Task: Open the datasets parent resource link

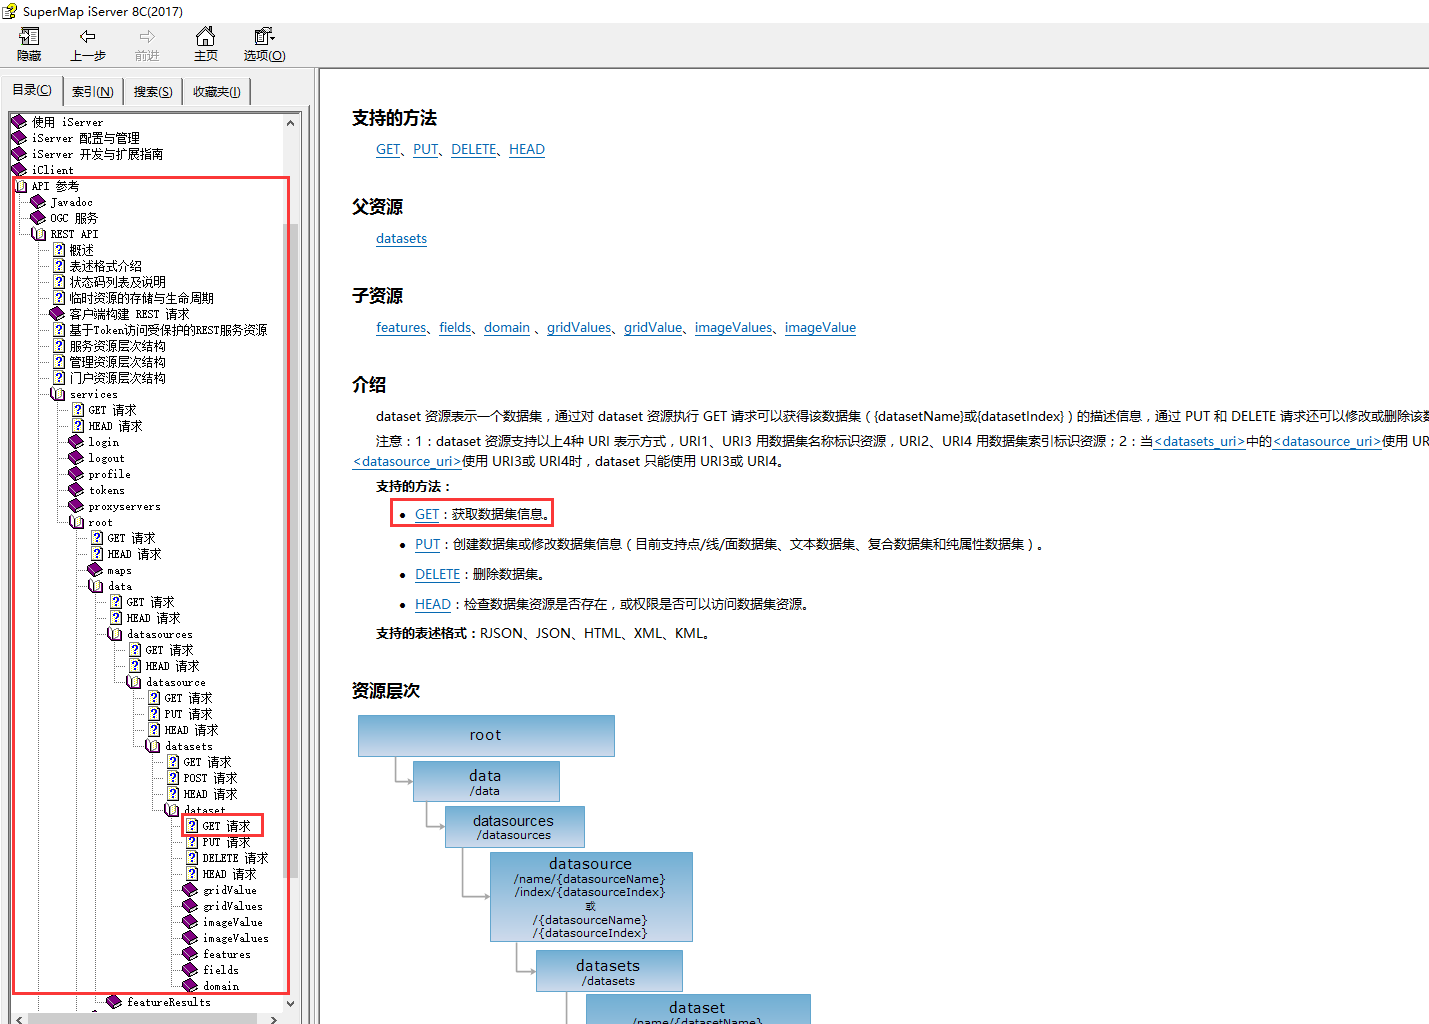Action: point(401,238)
